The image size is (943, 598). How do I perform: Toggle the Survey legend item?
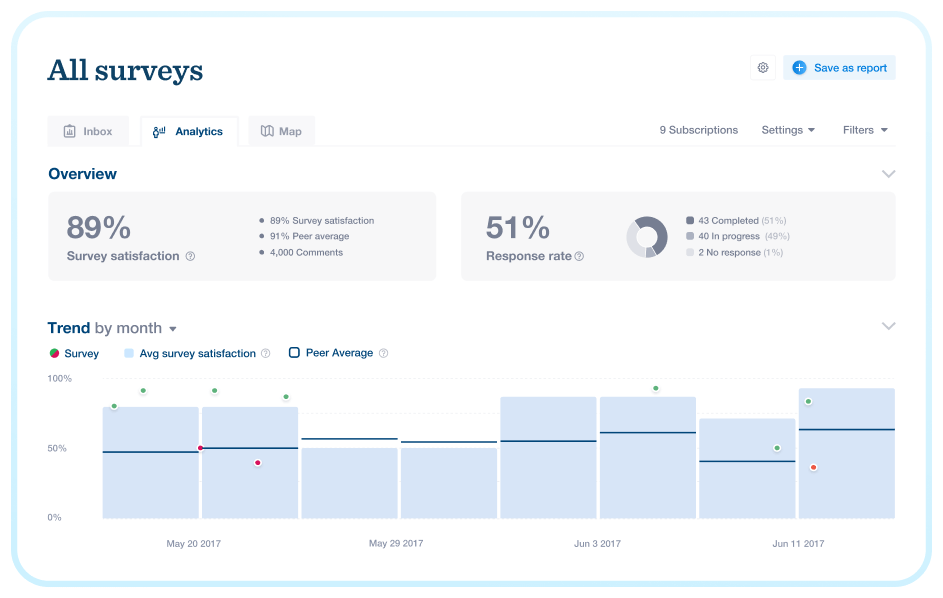click(74, 353)
